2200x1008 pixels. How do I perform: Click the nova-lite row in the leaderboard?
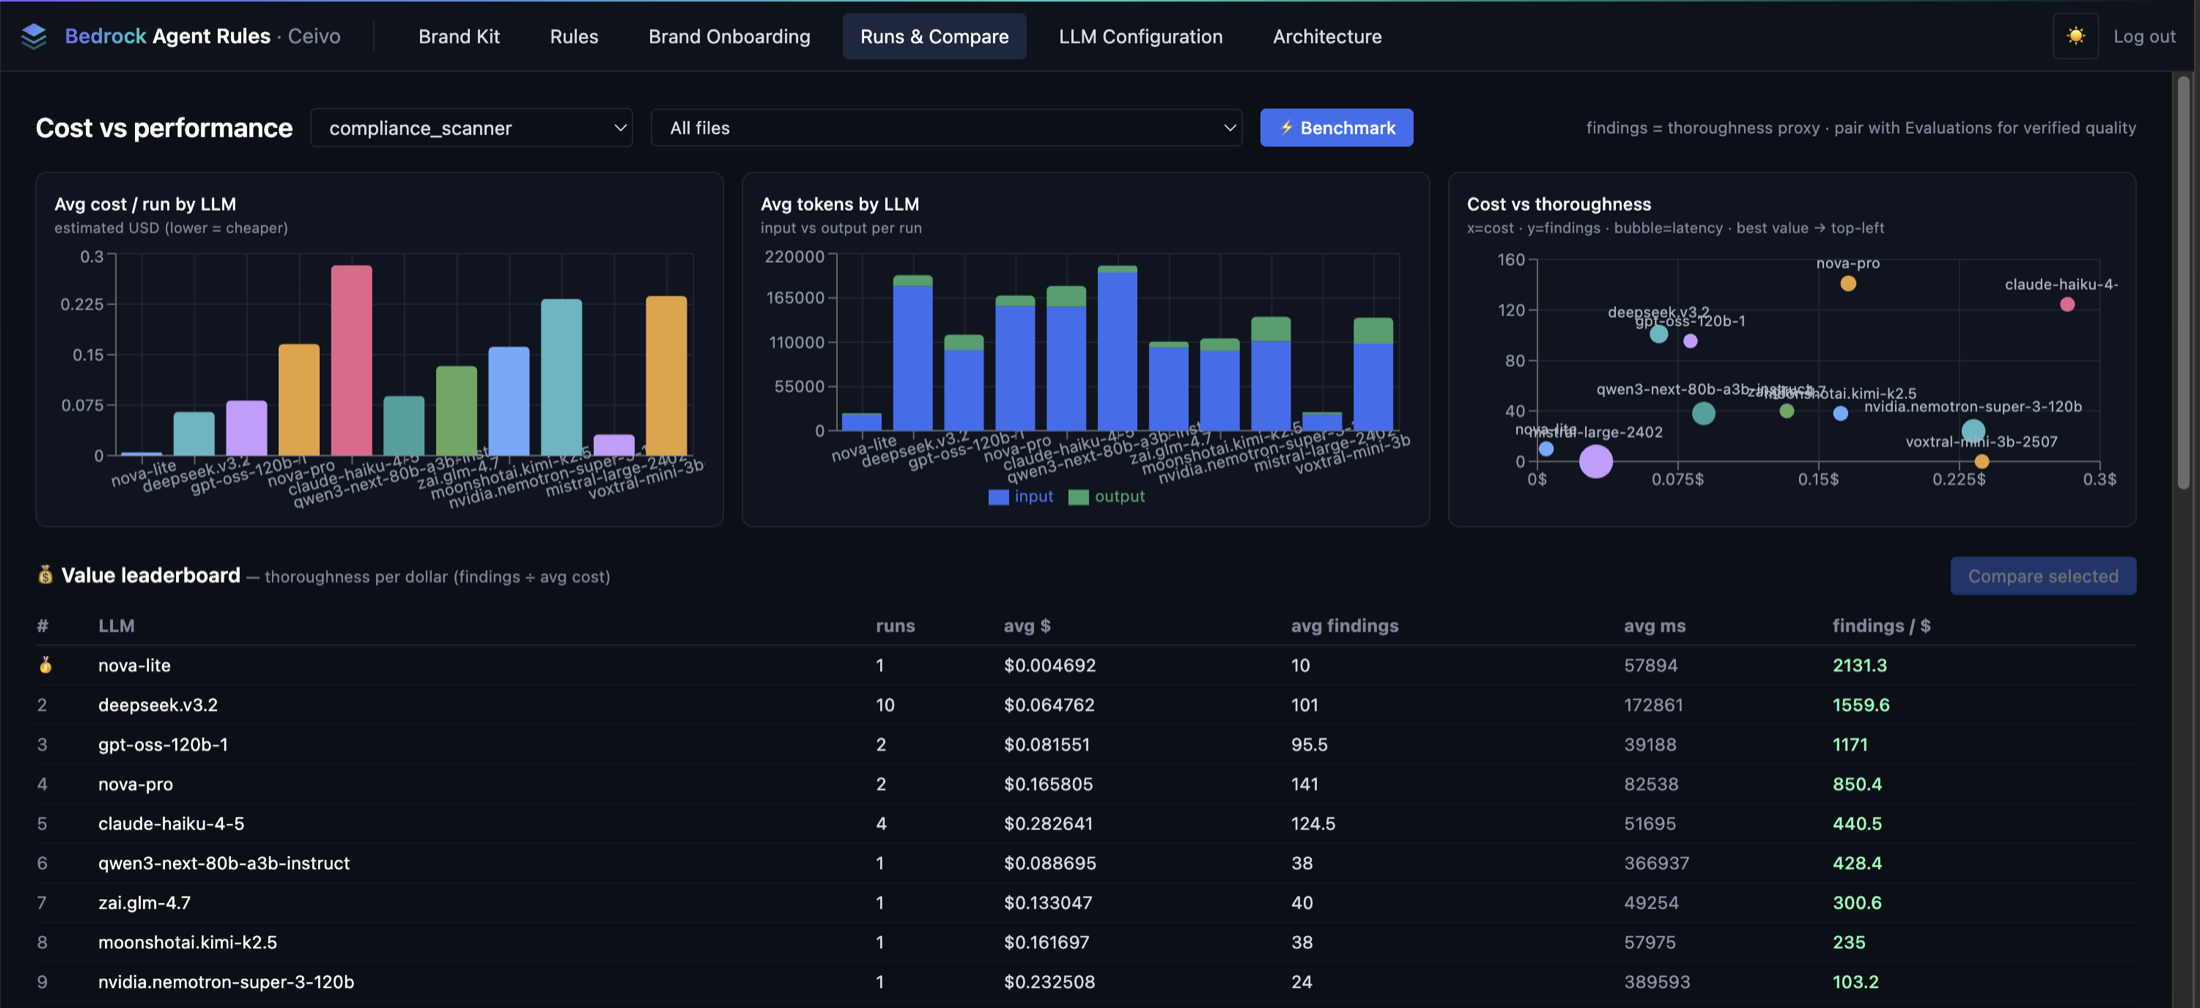click(1086, 665)
